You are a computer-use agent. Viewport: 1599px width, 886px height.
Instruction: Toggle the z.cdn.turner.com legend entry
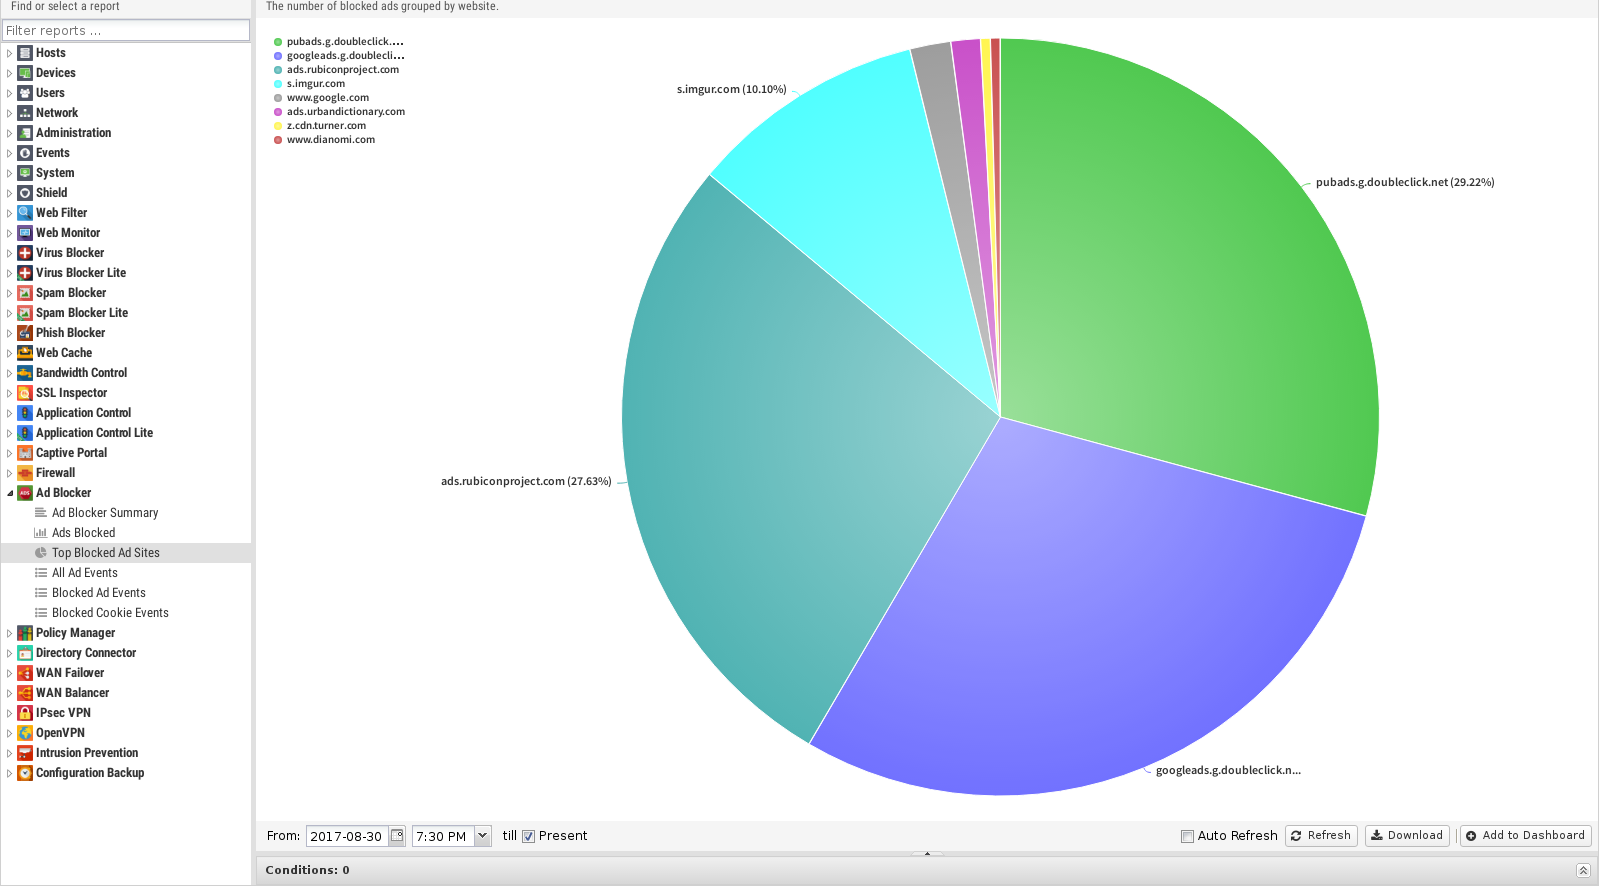(x=326, y=126)
